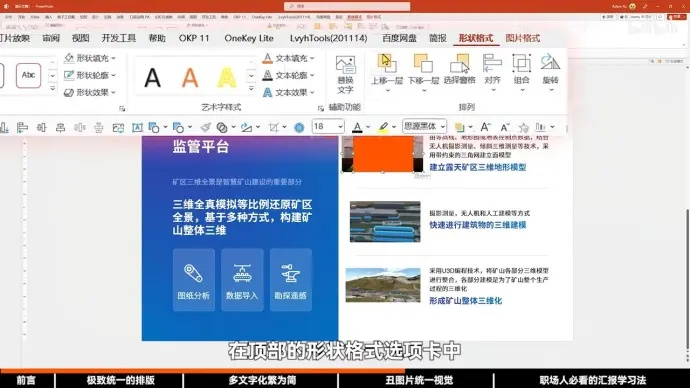Expand the 艺术字样式 dialog launcher
The height and width of the screenshot is (388, 690).
321,108
